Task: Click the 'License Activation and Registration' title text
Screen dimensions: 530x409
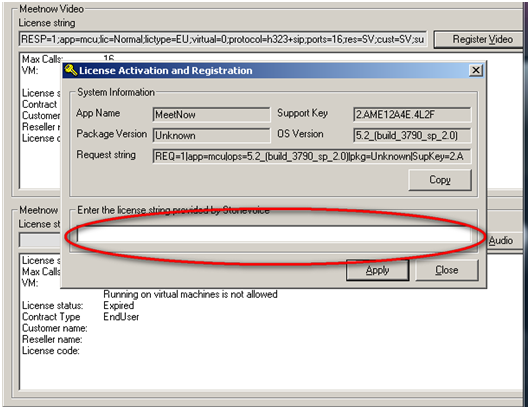Action: click(166, 70)
